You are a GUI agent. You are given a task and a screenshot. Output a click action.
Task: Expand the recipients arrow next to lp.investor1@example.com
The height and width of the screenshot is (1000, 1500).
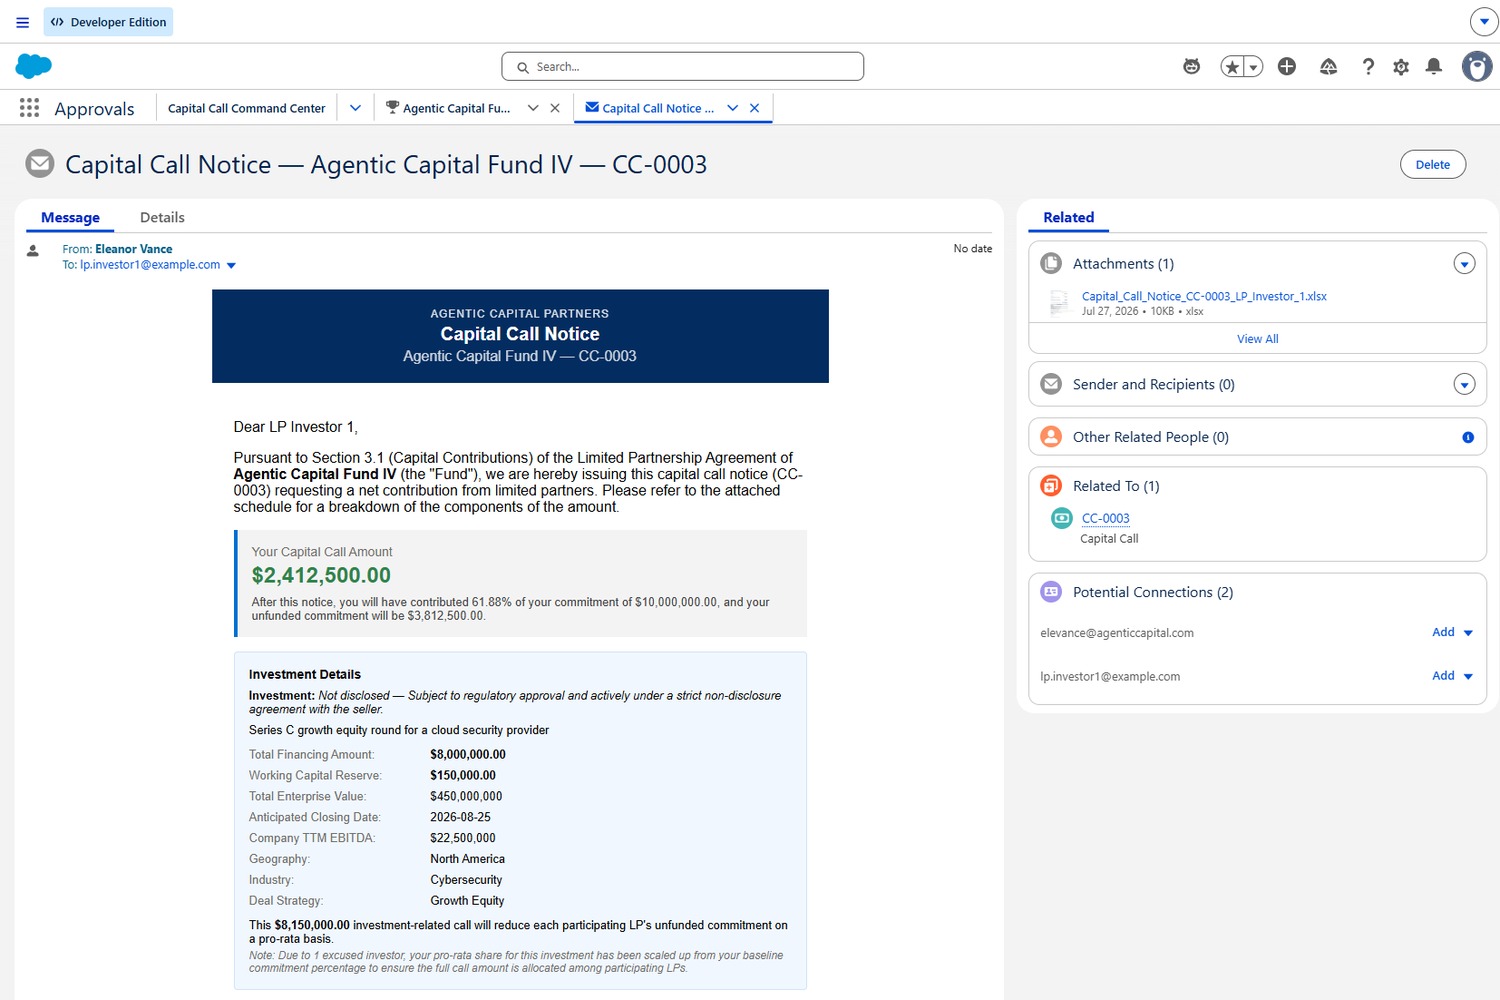coord(231,266)
